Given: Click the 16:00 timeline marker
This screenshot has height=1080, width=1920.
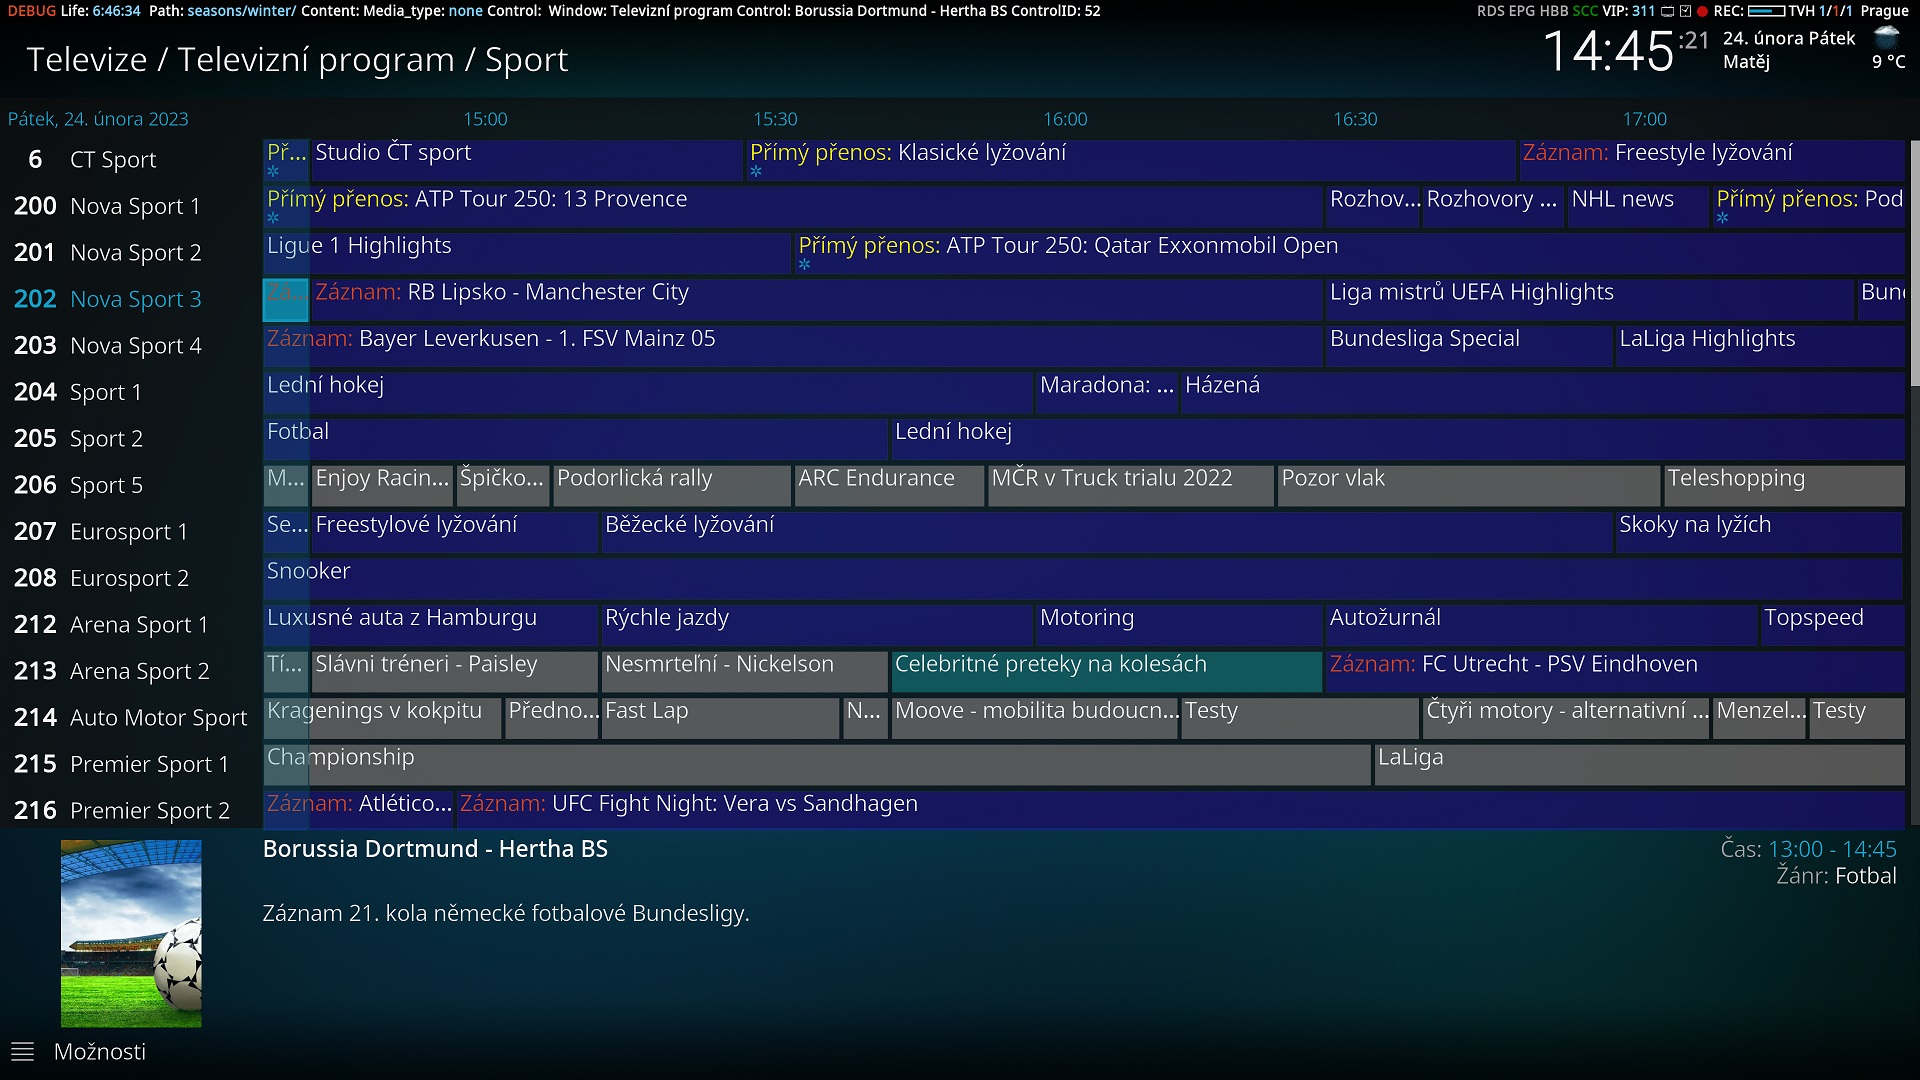Looking at the screenshot, I should pyautogui.click(x=1065, y=119).
